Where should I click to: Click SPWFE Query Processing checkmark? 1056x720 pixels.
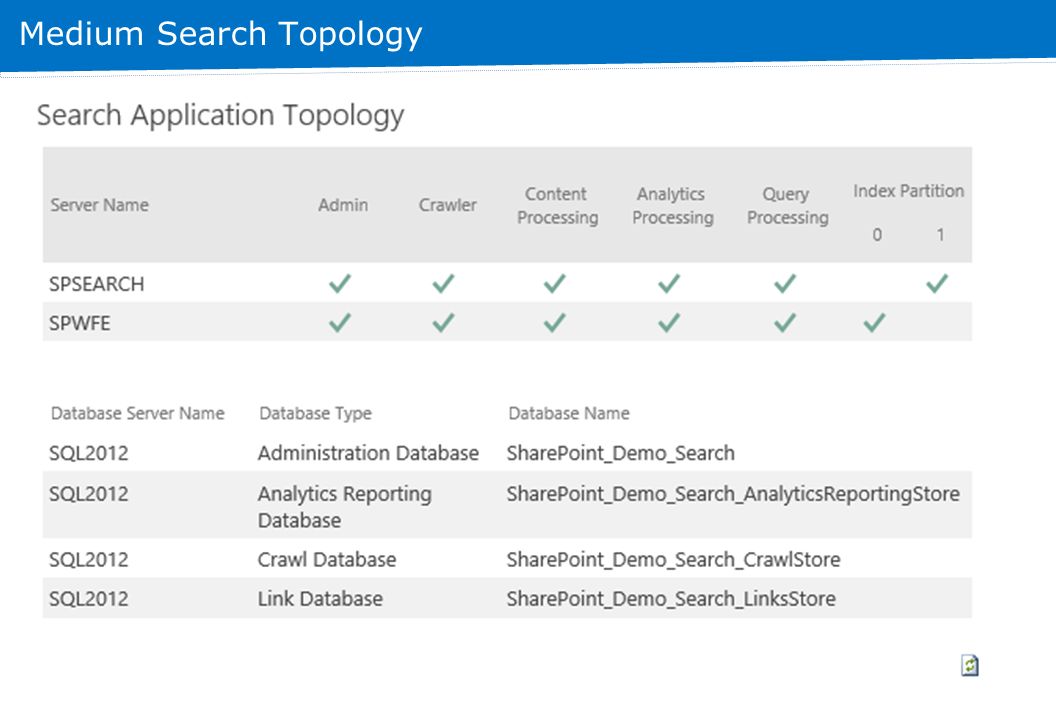(x=785, y=323)
